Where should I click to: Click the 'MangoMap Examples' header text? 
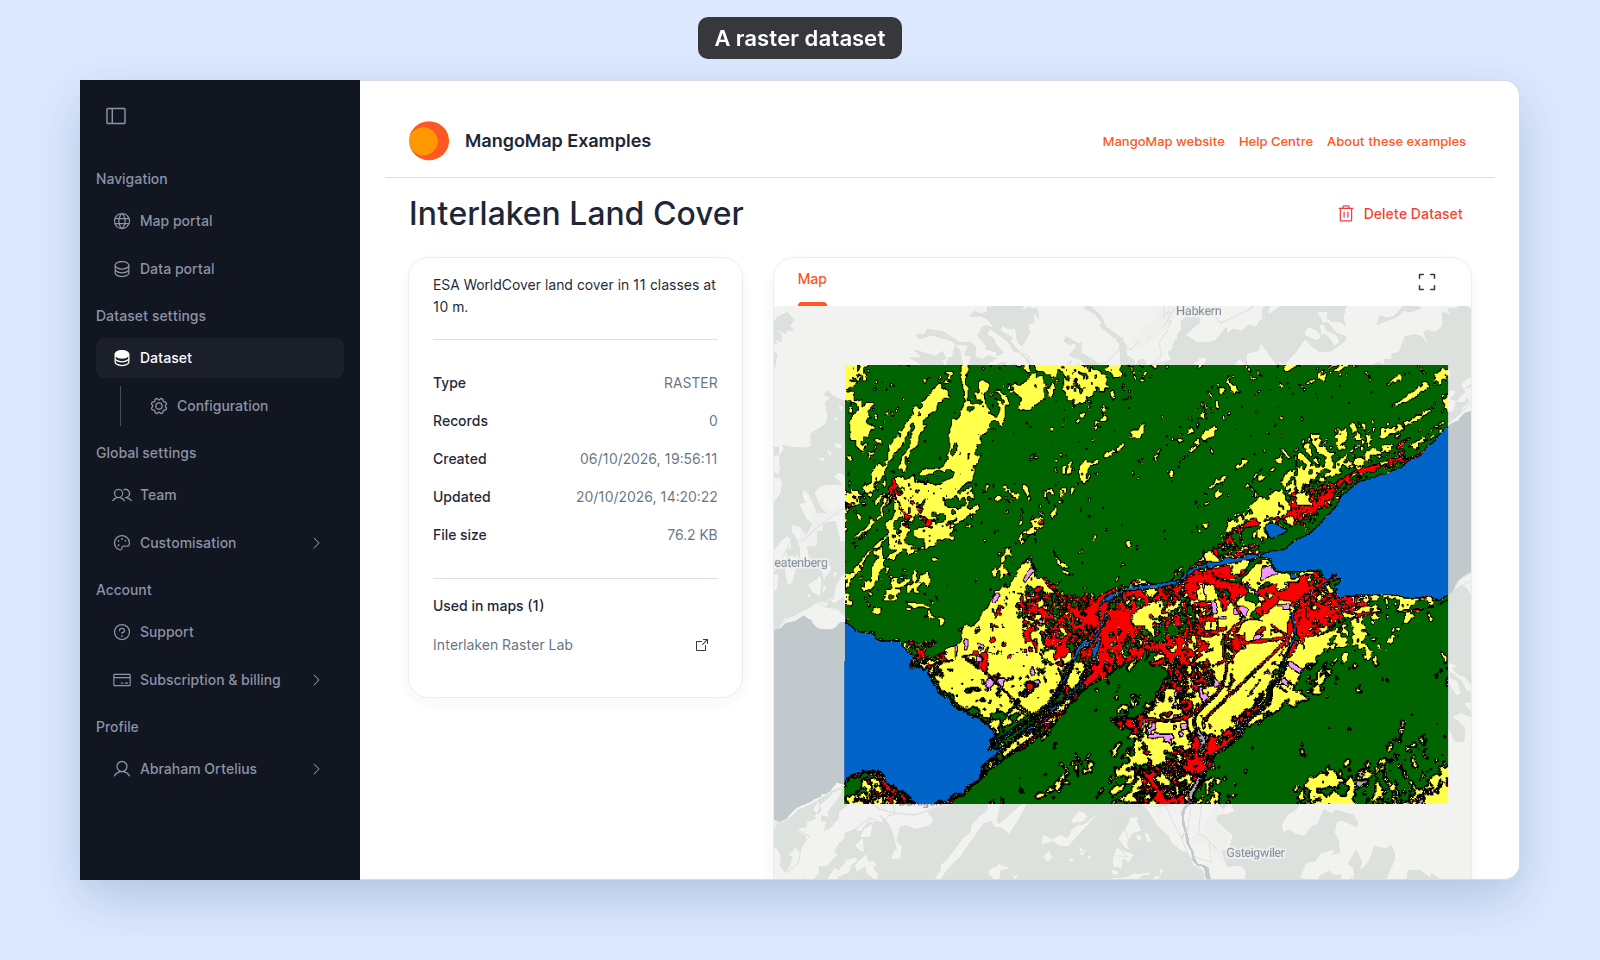click(558, 141)
